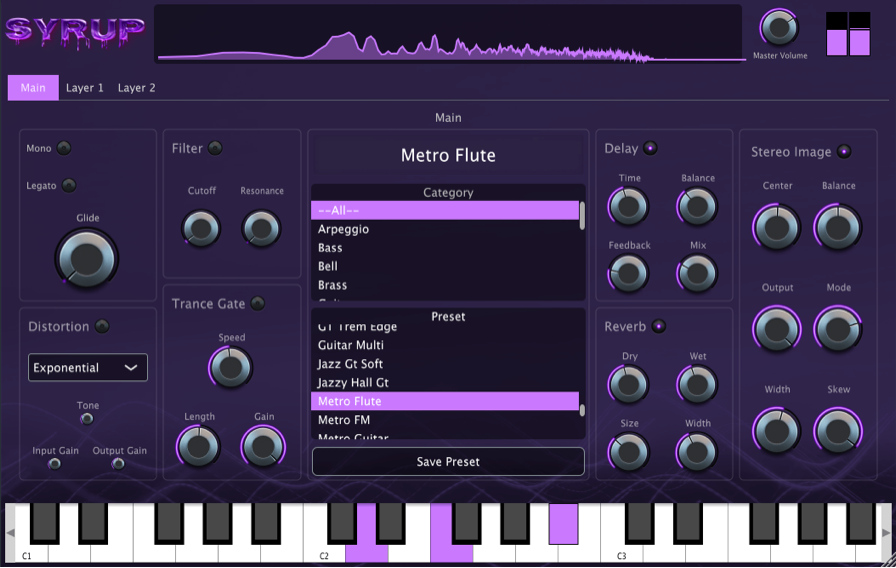Enable the Mono toggle

(x=64, y=148)
